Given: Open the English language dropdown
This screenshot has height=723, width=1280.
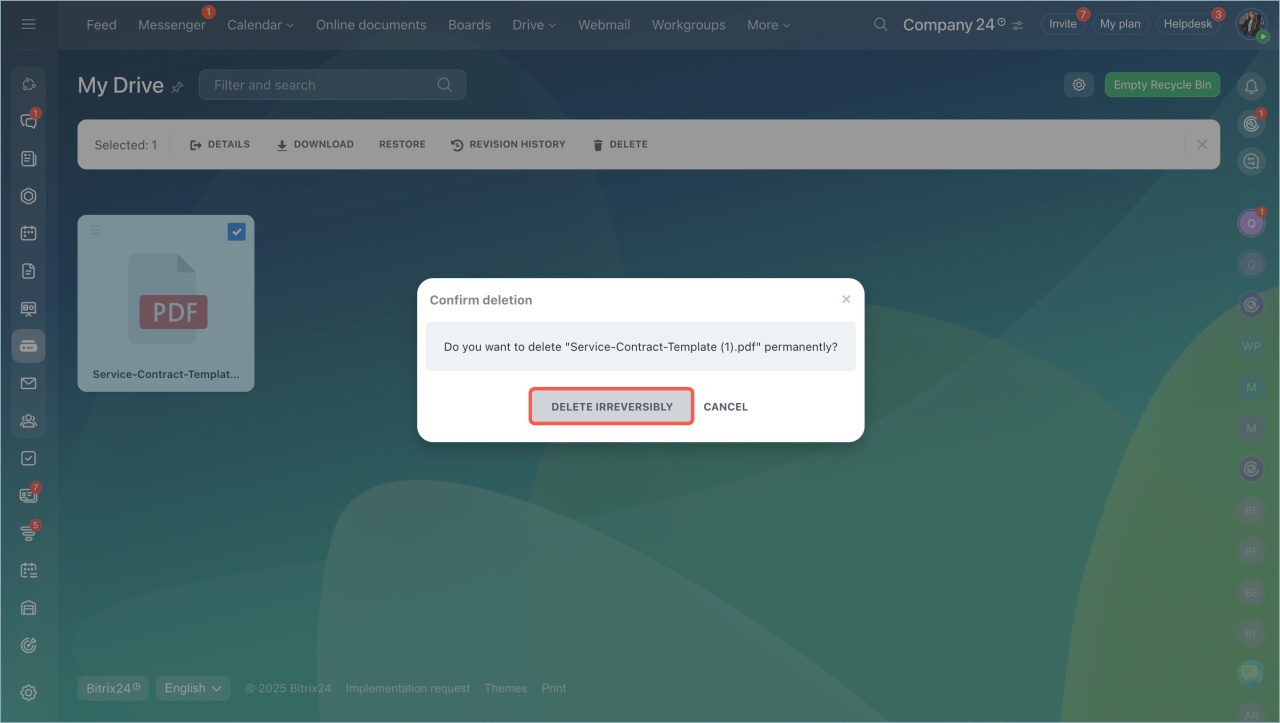Looking at the screenshot, I should pos(193,688).
